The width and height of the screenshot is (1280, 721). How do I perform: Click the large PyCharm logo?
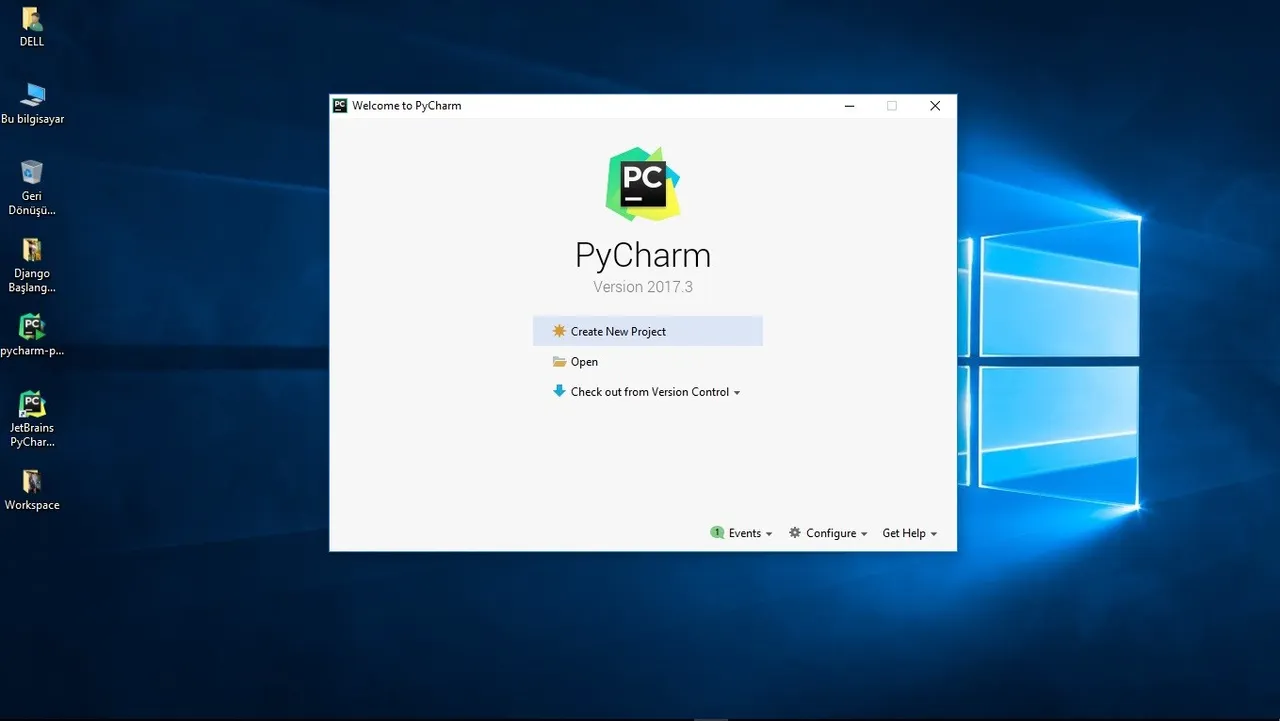tap(642, 184)
